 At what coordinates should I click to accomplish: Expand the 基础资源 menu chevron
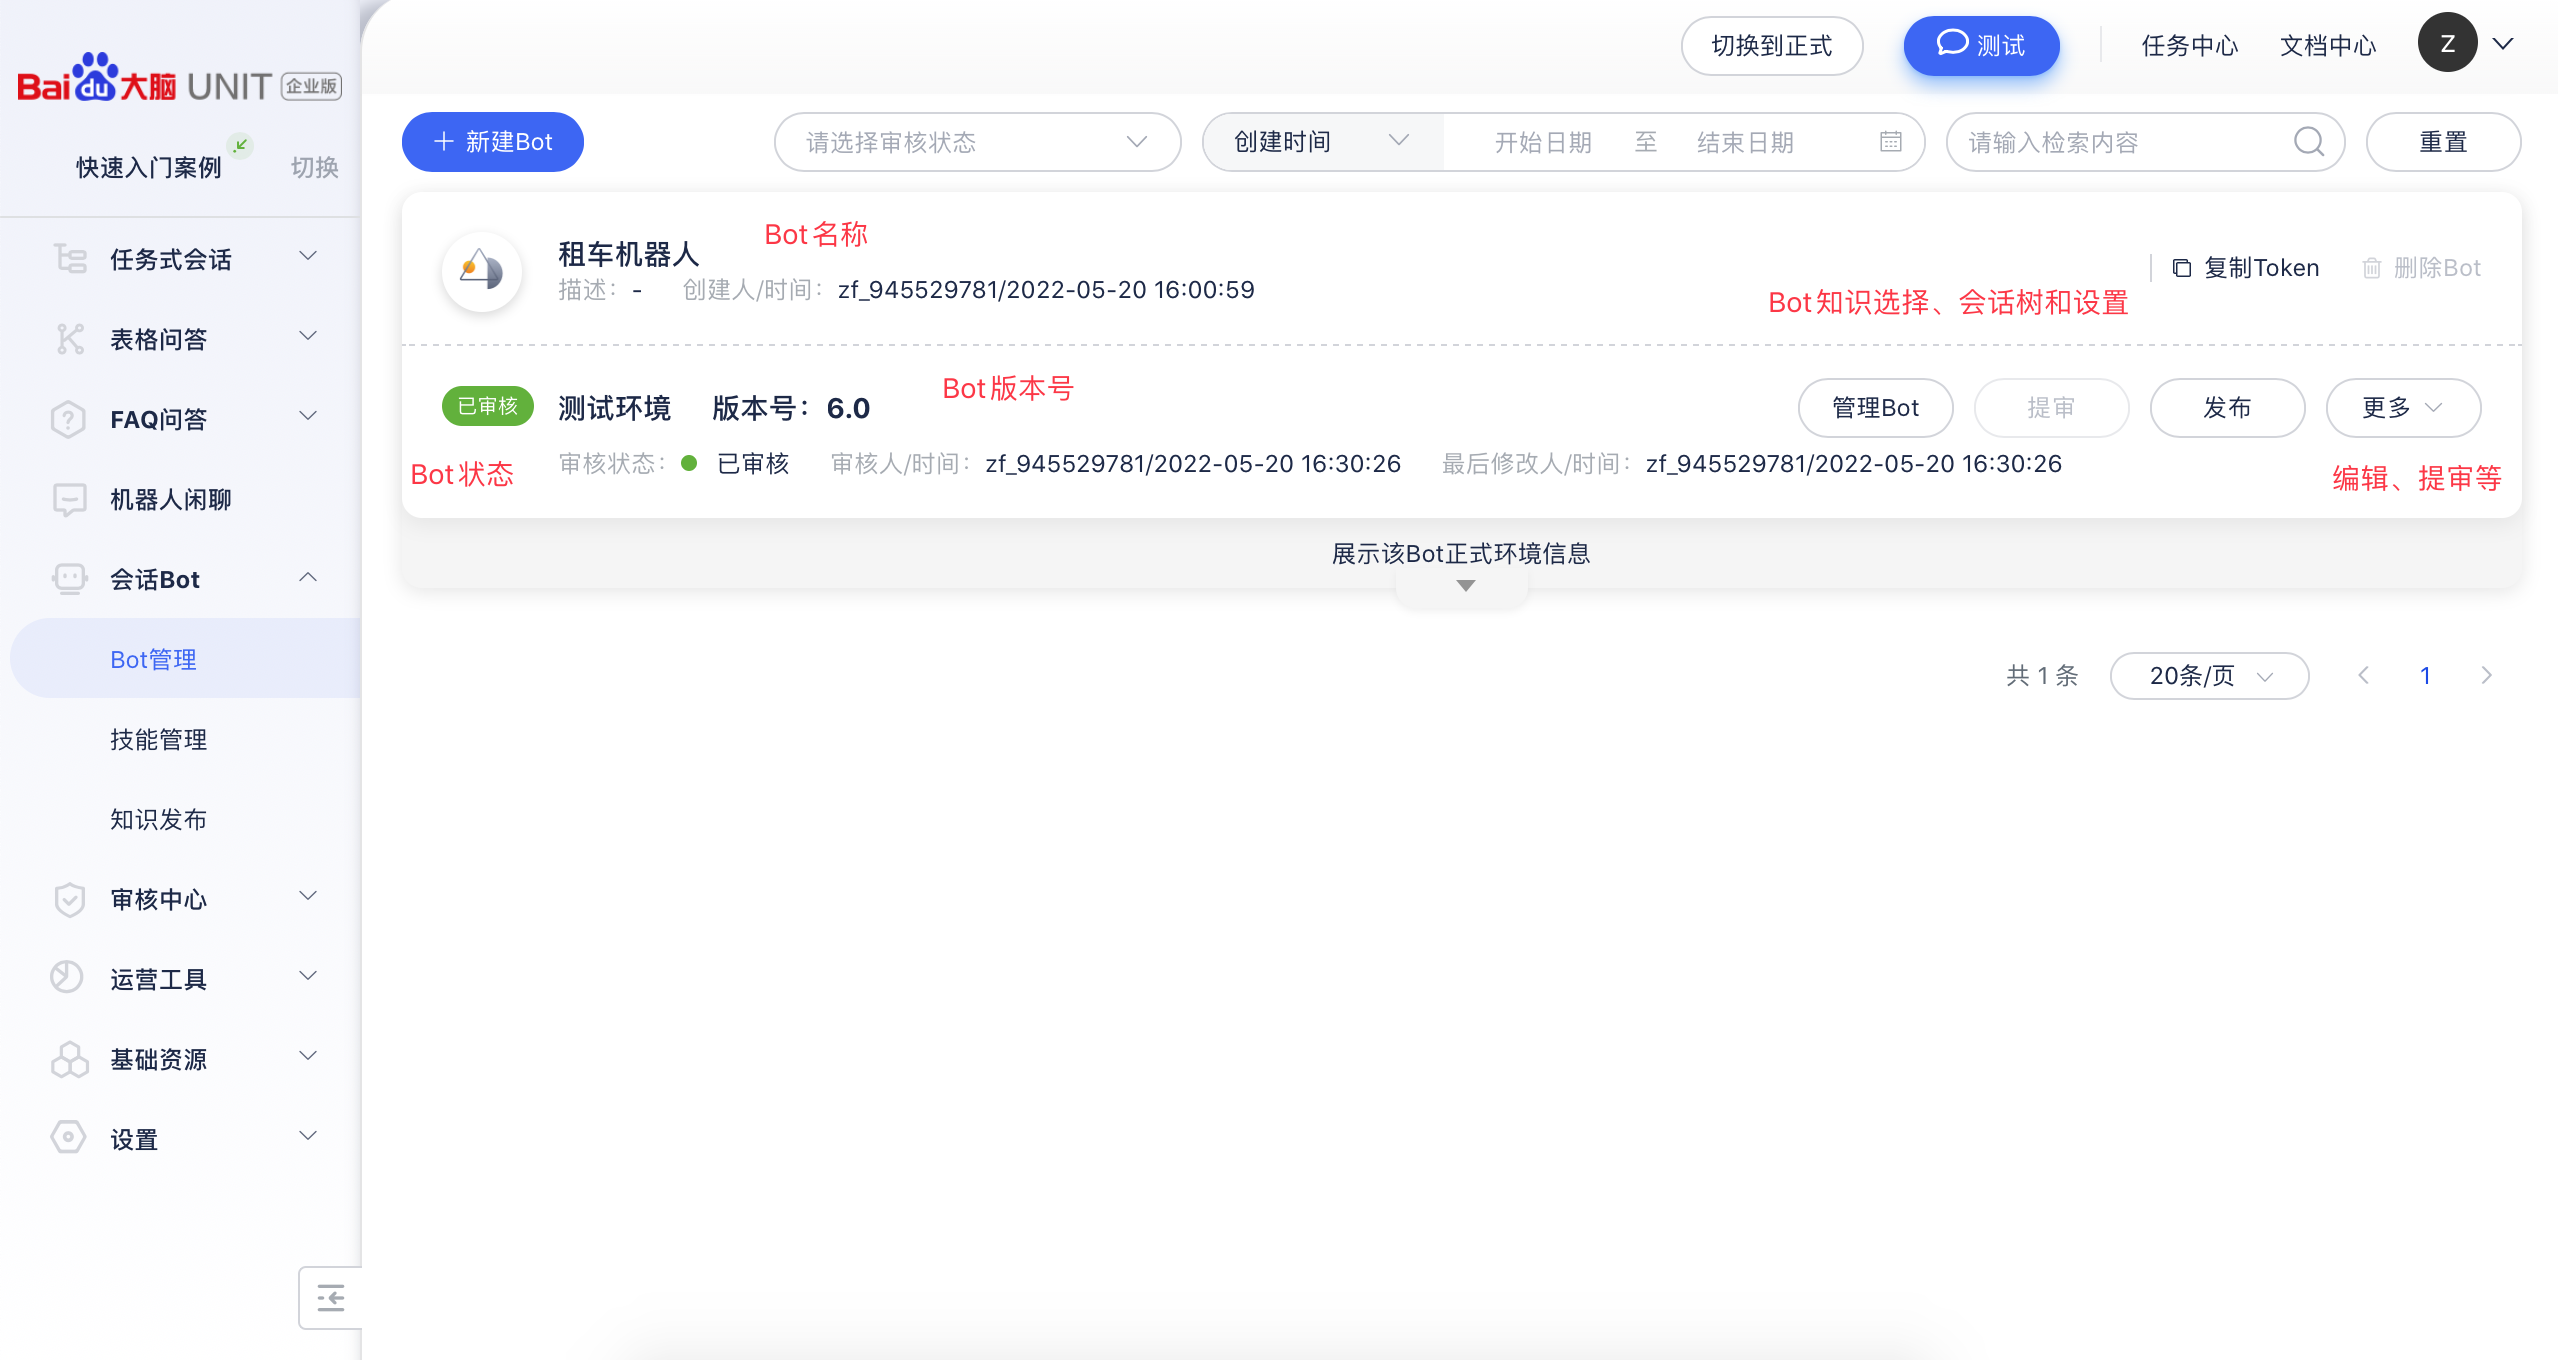click(x=309, y=1056)
